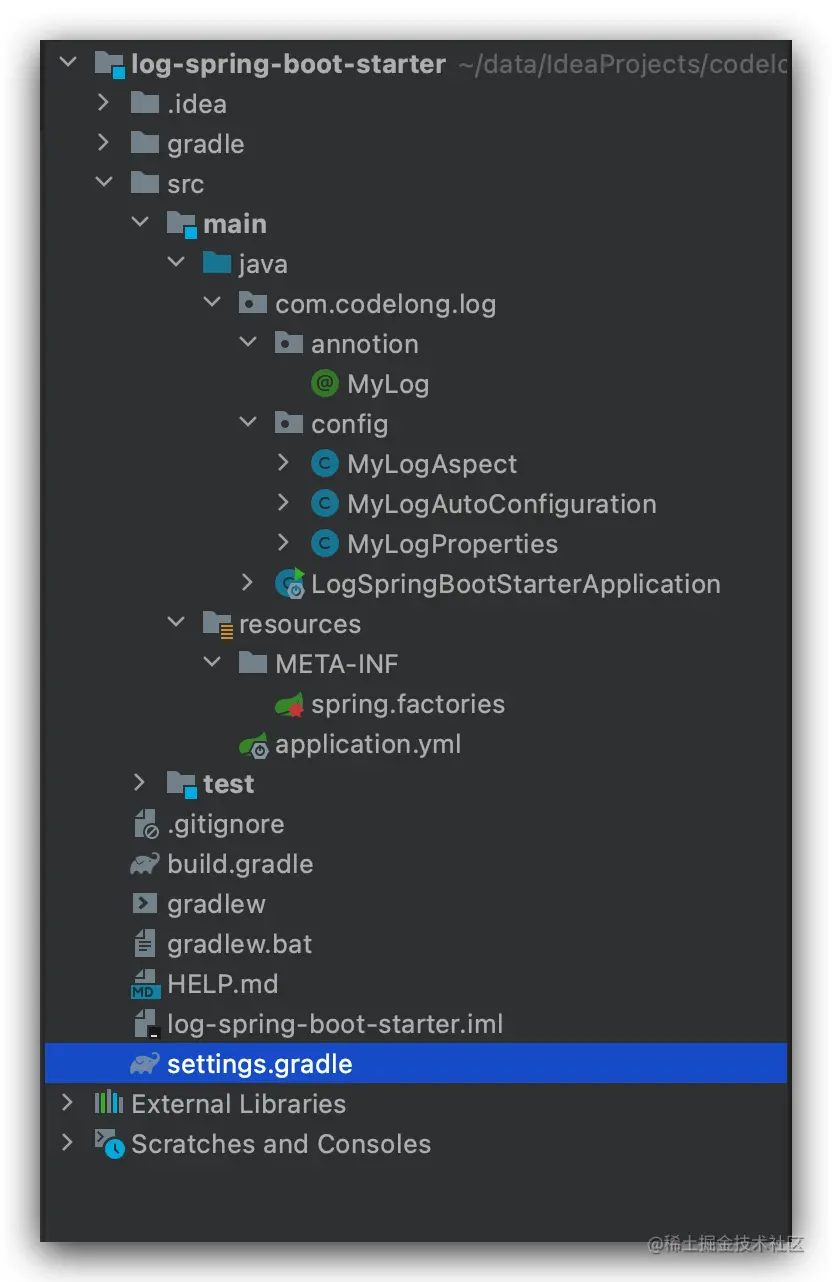Click the HELP.md markdown icon
The image size is (832, 1282).
pyautogui.click(x=143, y=983)
